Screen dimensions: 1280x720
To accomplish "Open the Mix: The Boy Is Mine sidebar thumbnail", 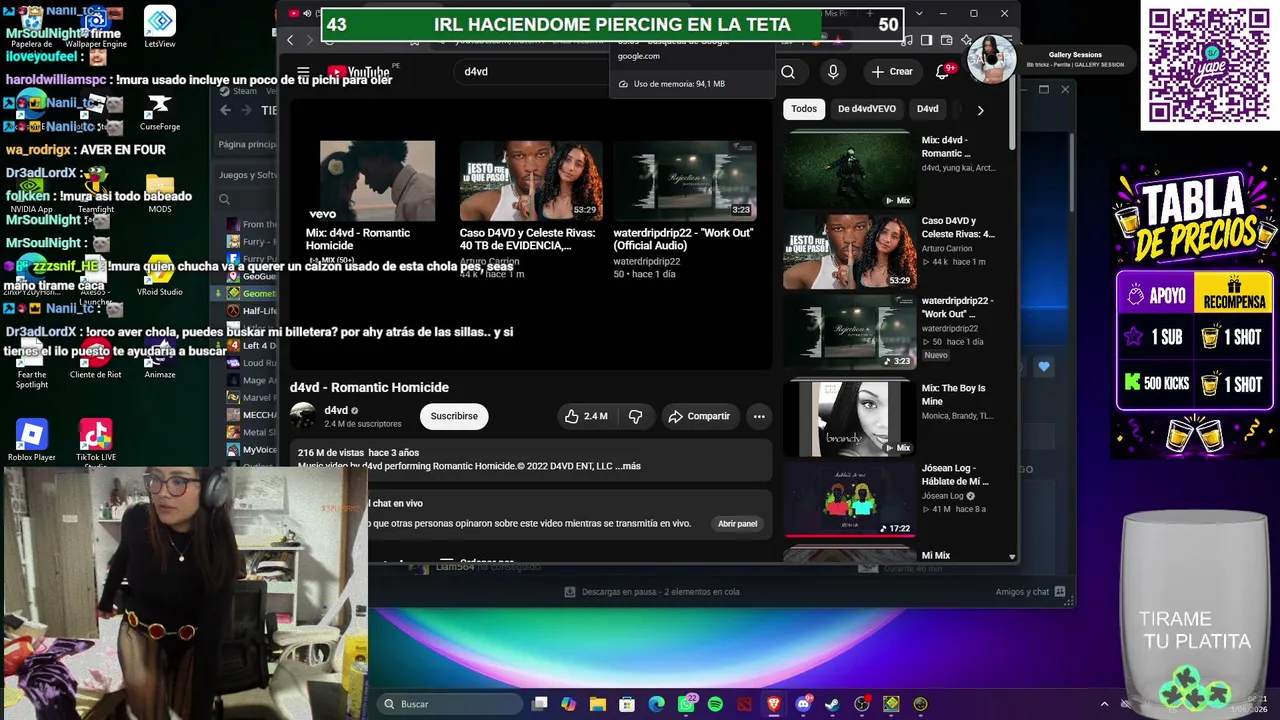I will (849, 418).
